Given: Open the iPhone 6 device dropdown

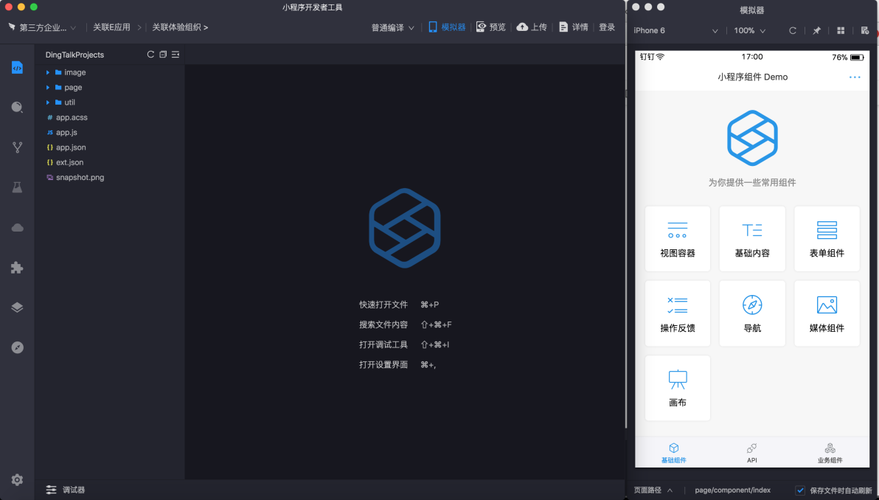Looking at the screenshot, I should click(x=676, y=31).
